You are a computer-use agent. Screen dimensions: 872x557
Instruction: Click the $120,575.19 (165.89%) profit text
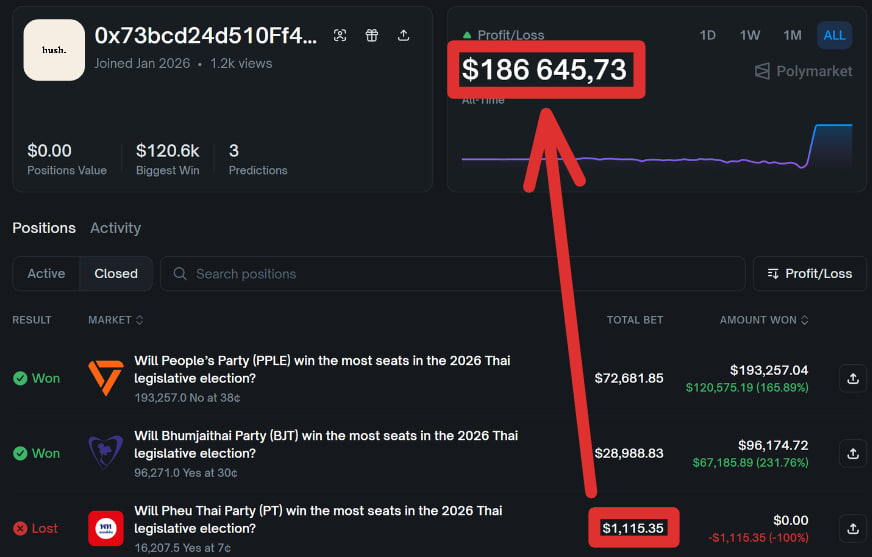pyautogui.click(x=747, y=387)
